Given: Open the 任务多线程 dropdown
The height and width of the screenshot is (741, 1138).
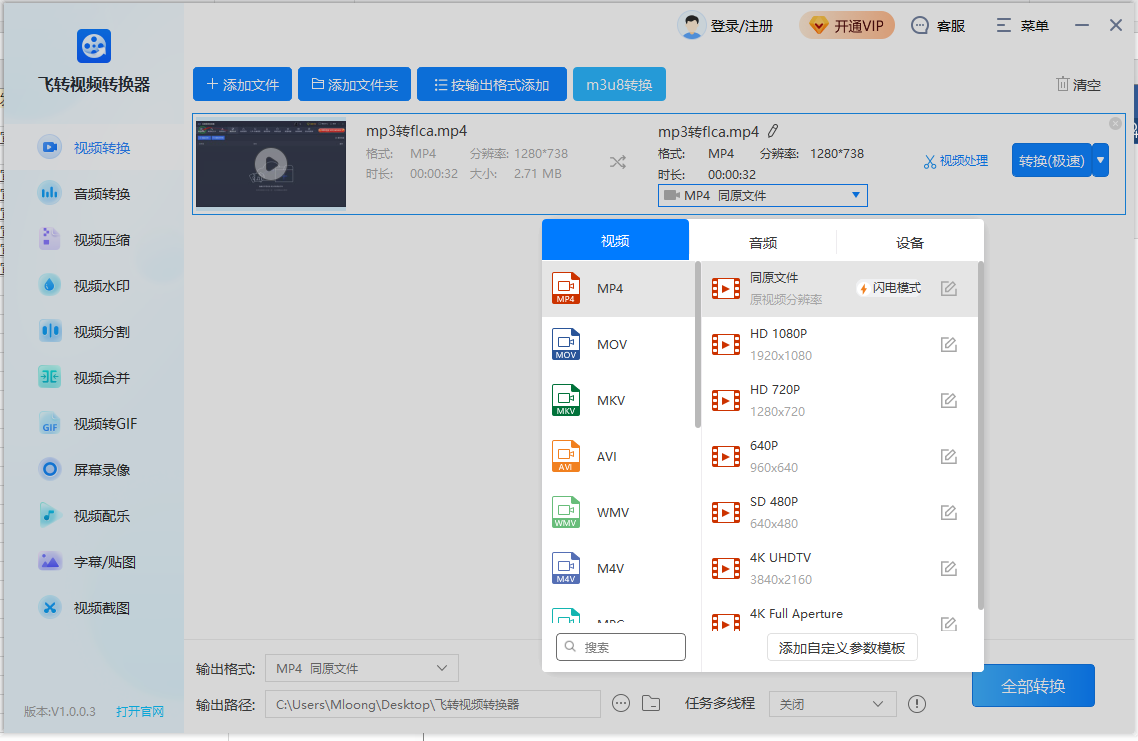Looking at the screenshot, I should (832, 704).
